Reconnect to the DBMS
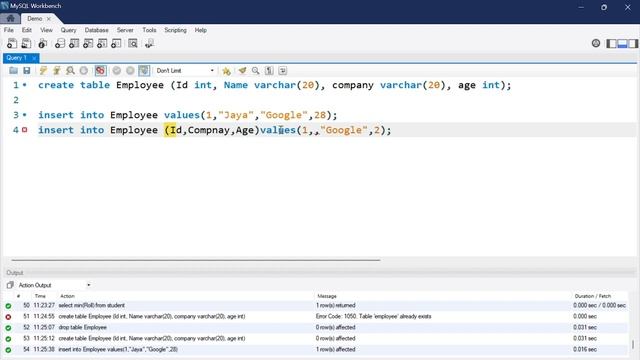 tap(149, 43)
